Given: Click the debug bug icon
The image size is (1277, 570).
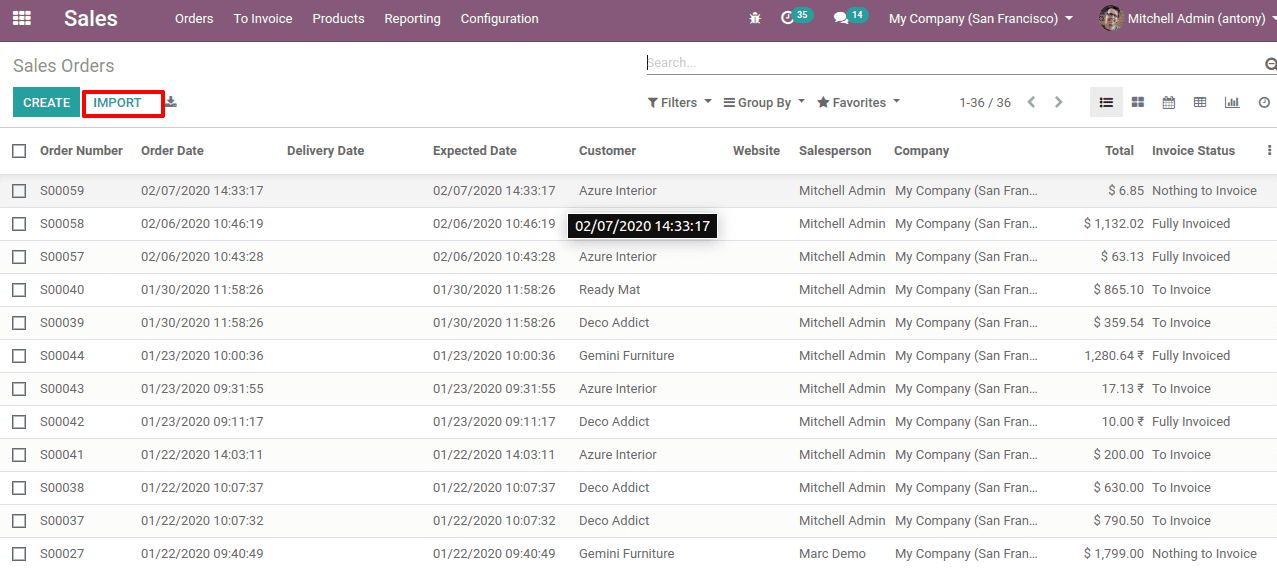Looking at the screenshot, I should [754, 19].
